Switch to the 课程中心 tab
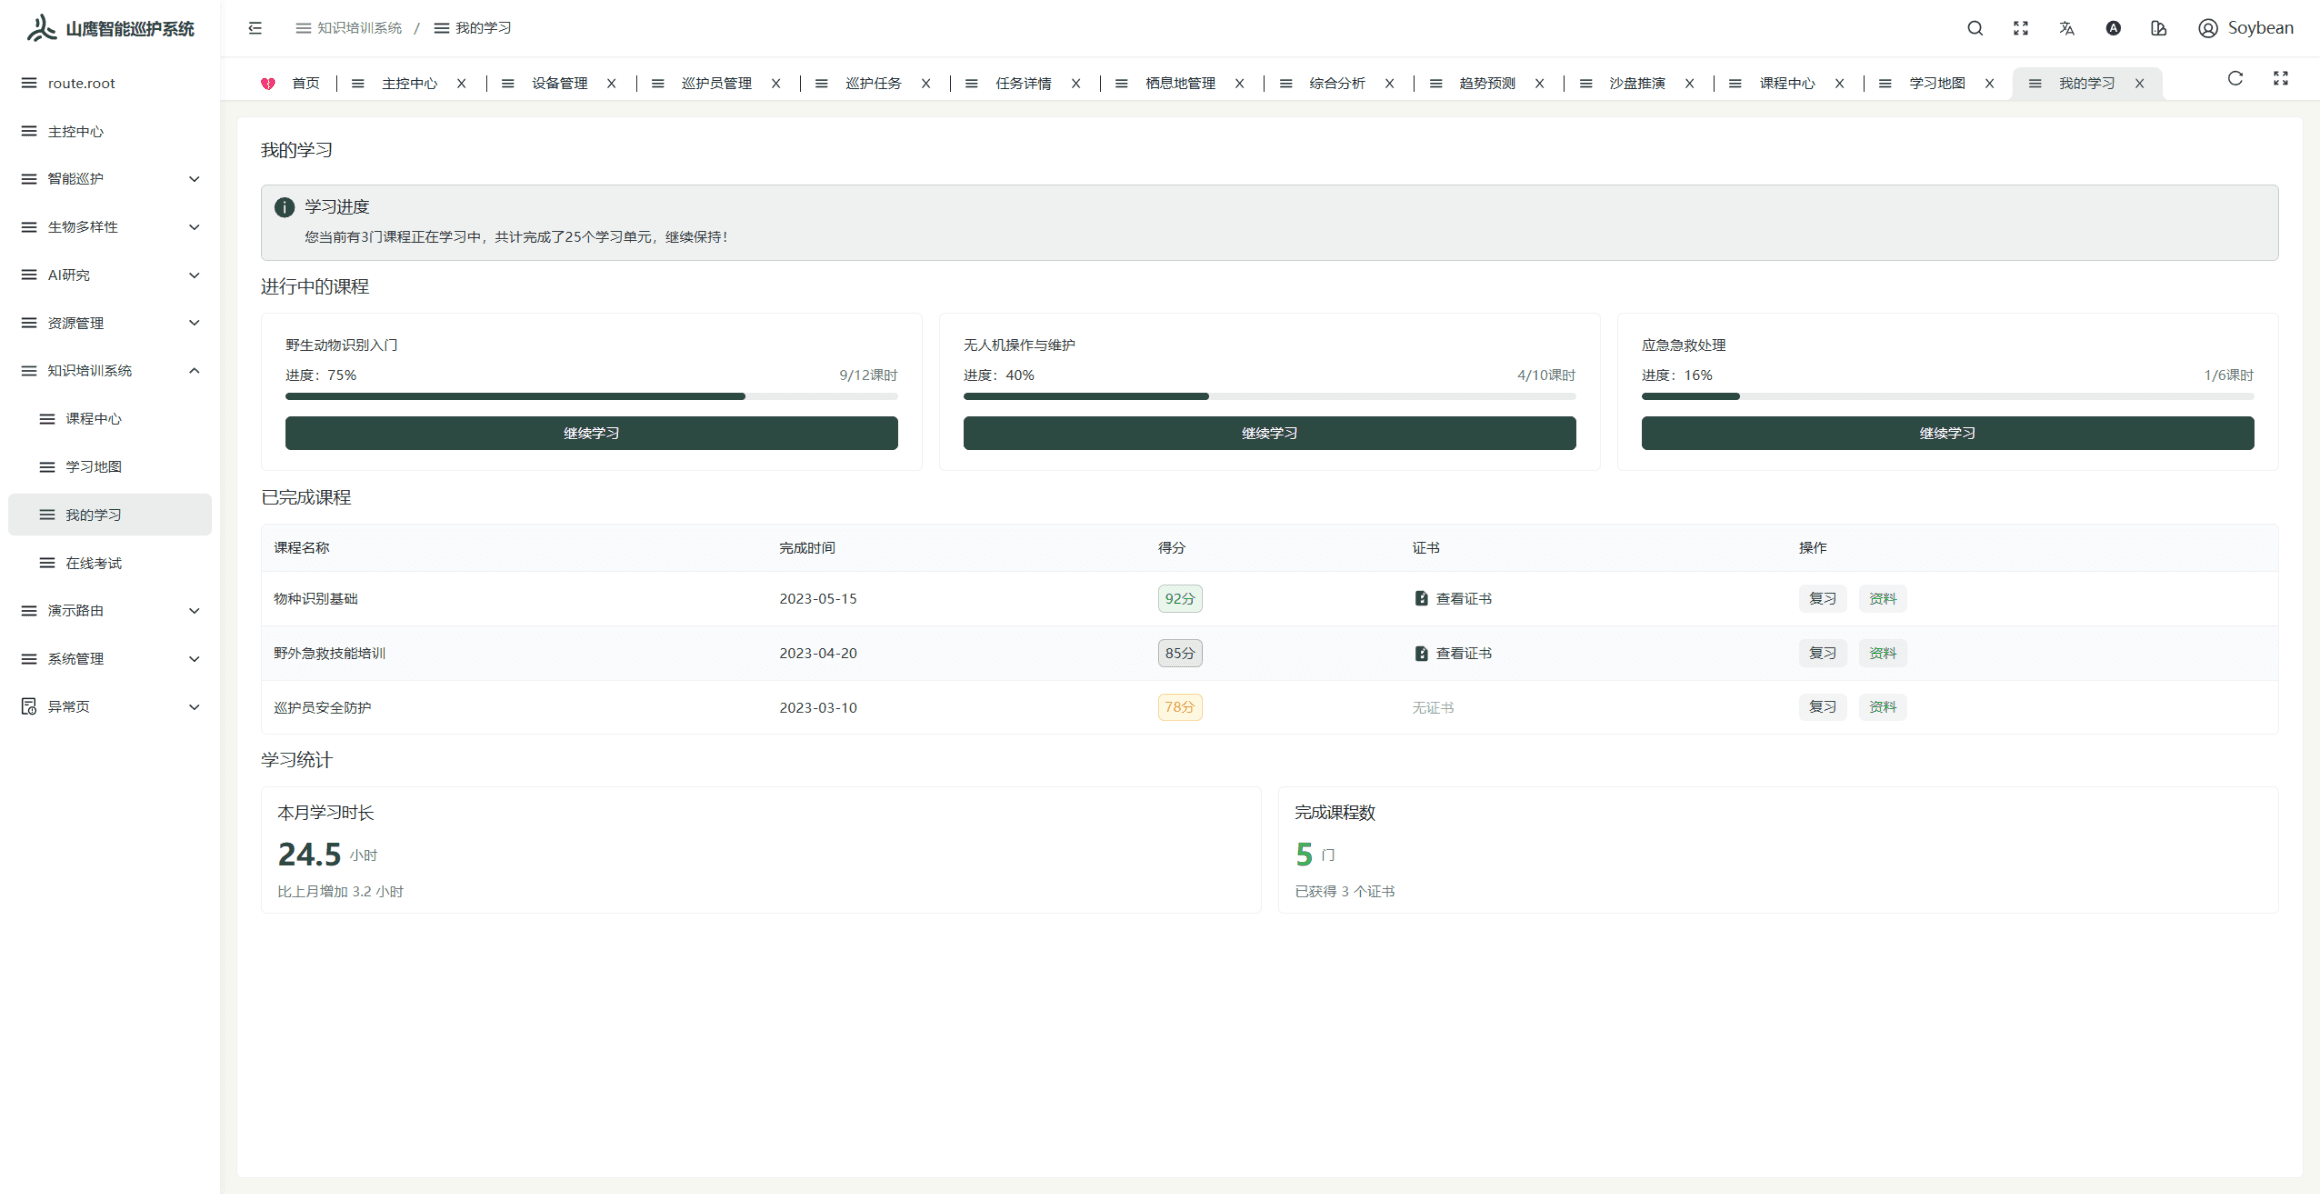 click(1786, 83)
